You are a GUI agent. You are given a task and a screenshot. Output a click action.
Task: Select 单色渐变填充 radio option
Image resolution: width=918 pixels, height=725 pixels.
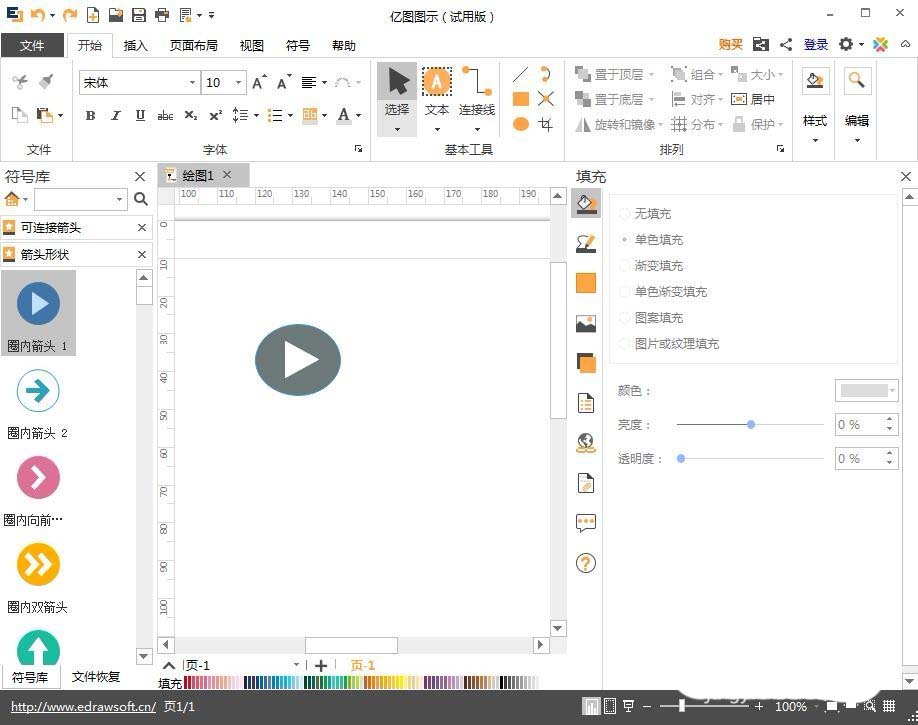click(625, 292)
